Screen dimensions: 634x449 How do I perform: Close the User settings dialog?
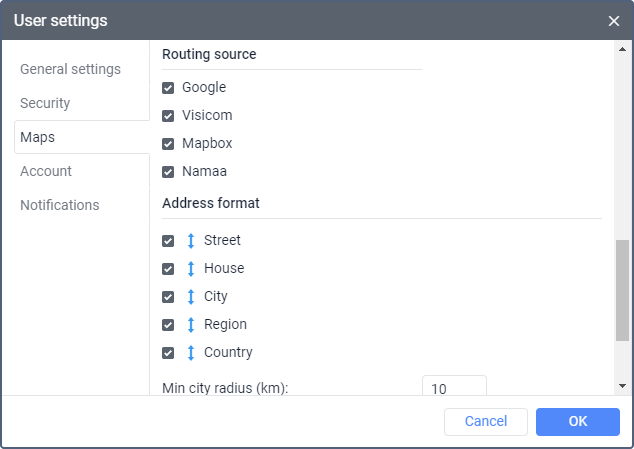tap(614, 20)
